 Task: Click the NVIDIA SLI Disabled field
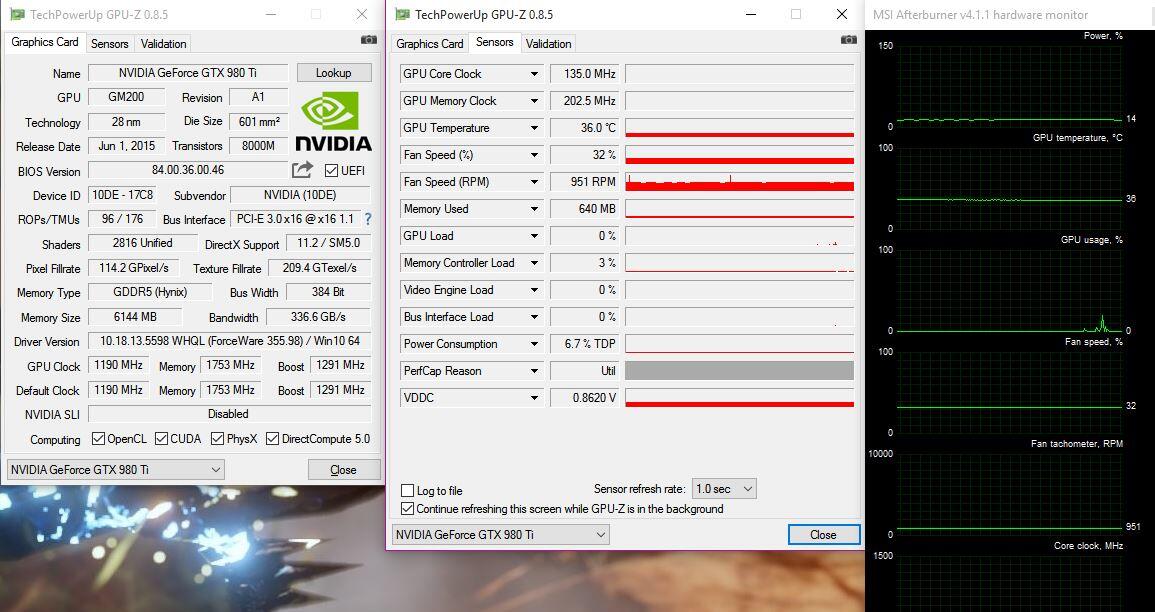pyautogui.click(x=229, y=414)
